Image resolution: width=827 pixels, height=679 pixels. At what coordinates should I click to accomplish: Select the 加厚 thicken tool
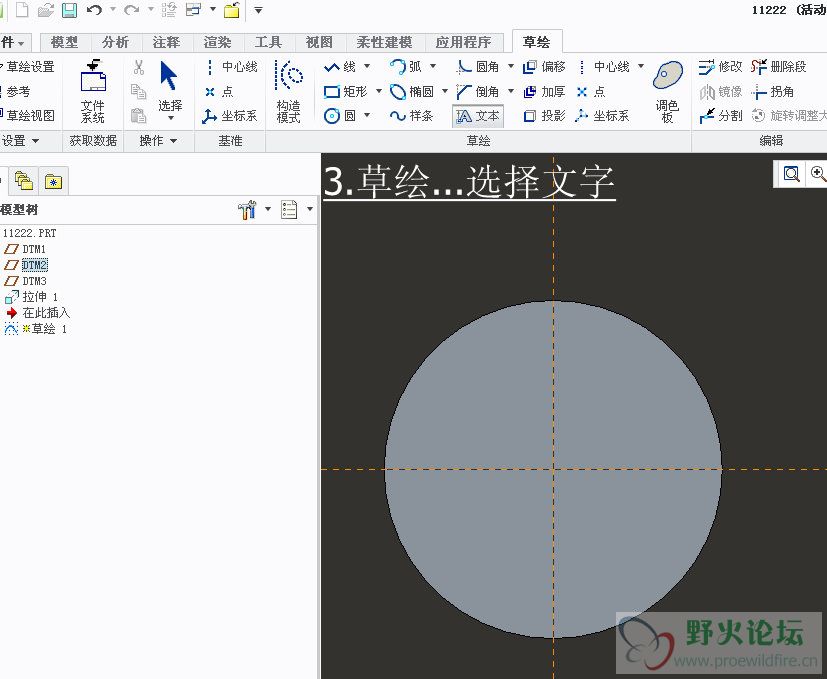tap(544, 91)
